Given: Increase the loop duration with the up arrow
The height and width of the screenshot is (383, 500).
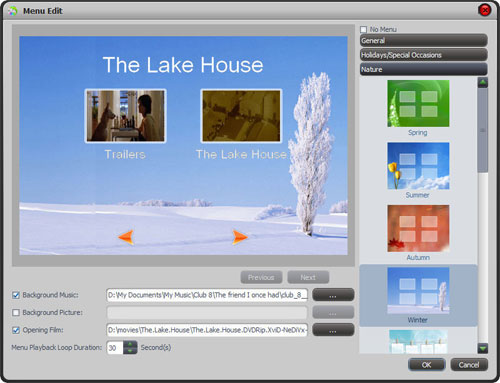Looking at the screenshot, I should click(x=130, y=344).
